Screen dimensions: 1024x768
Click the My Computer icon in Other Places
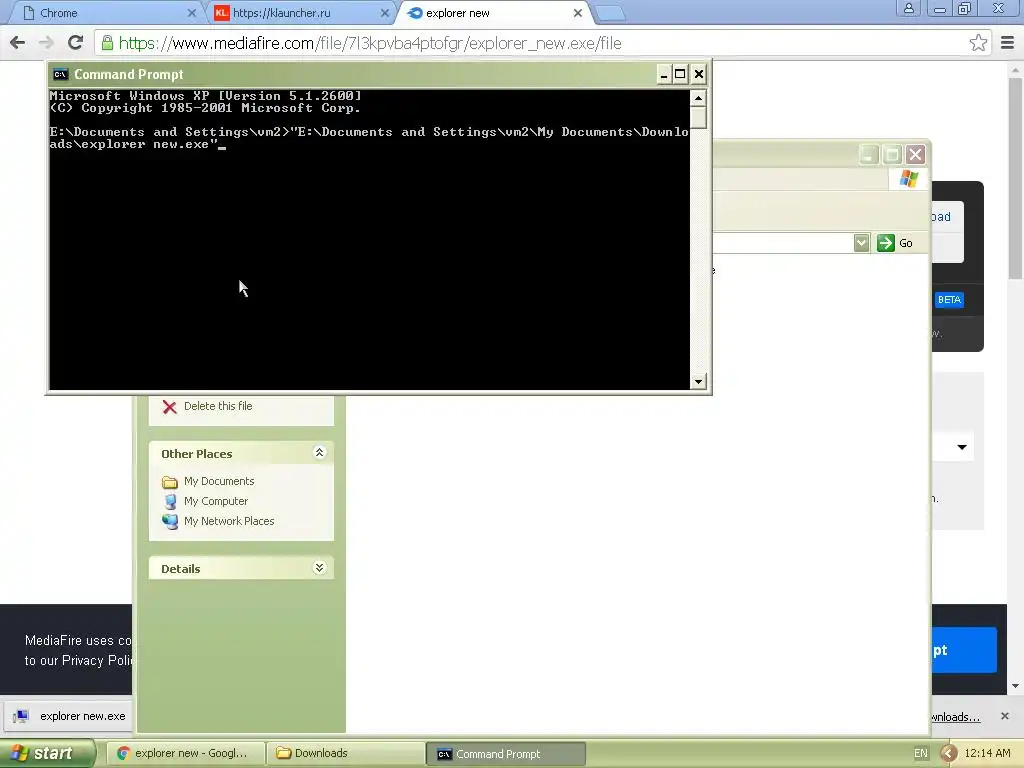point(170,502)
